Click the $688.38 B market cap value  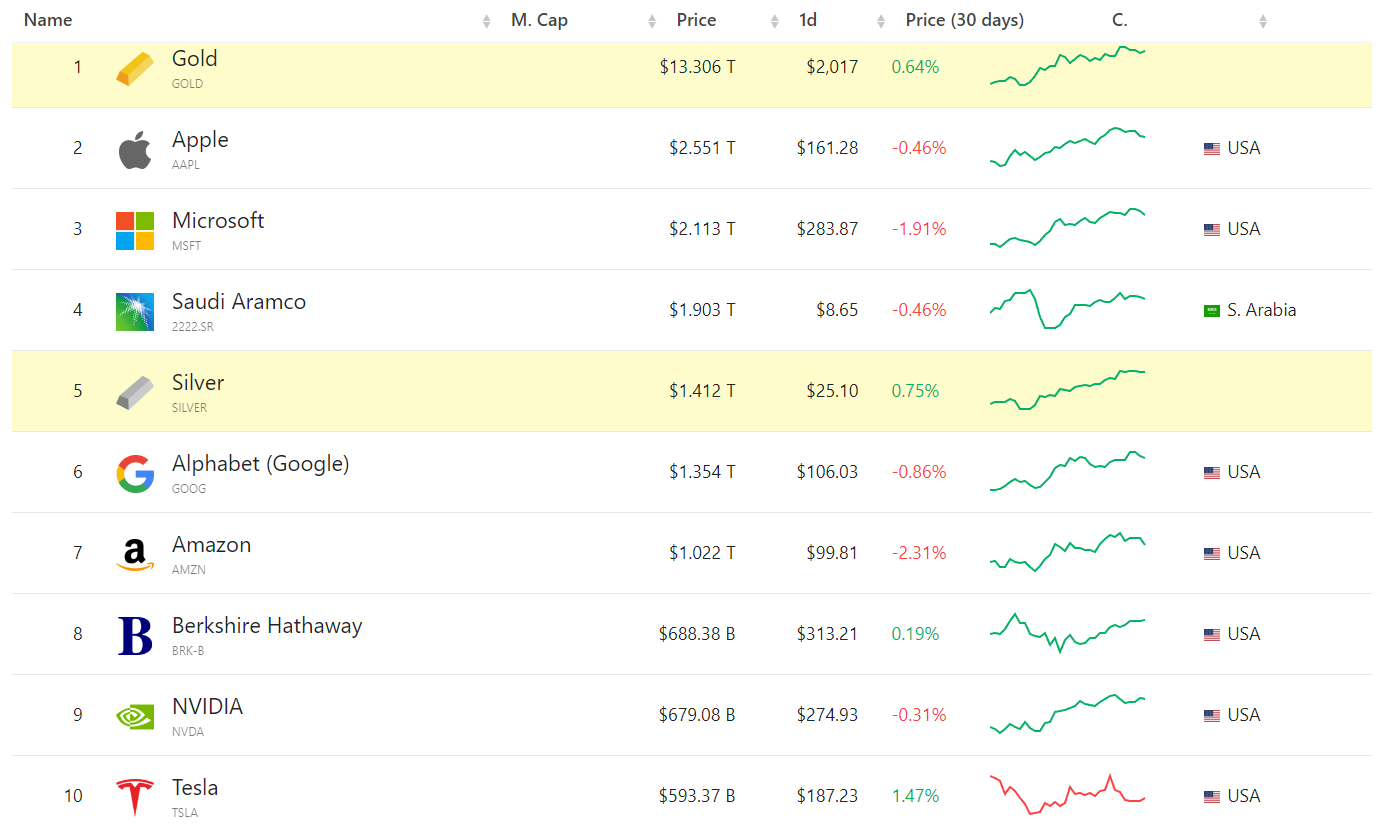(x=697, y=634)
